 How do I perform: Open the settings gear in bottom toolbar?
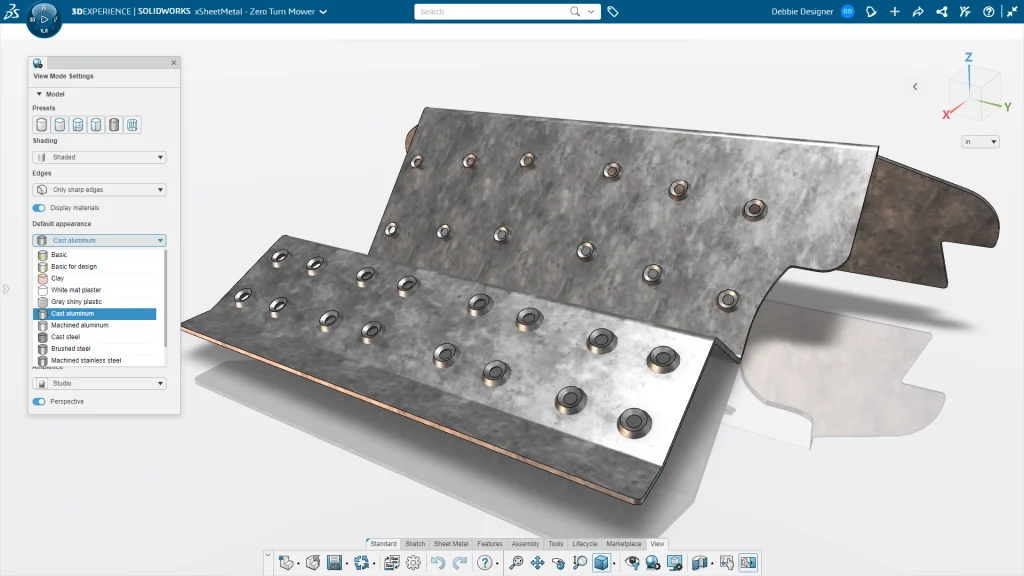coord(413,563)
